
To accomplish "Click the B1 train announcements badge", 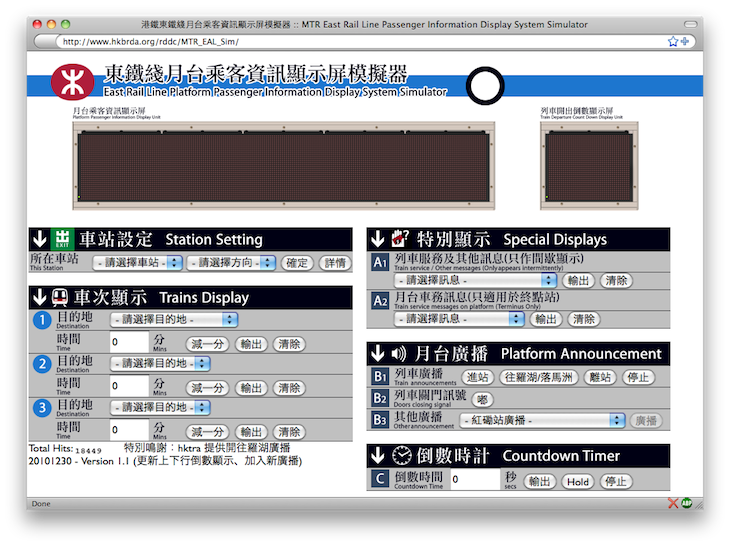I will tap(380, 376).
